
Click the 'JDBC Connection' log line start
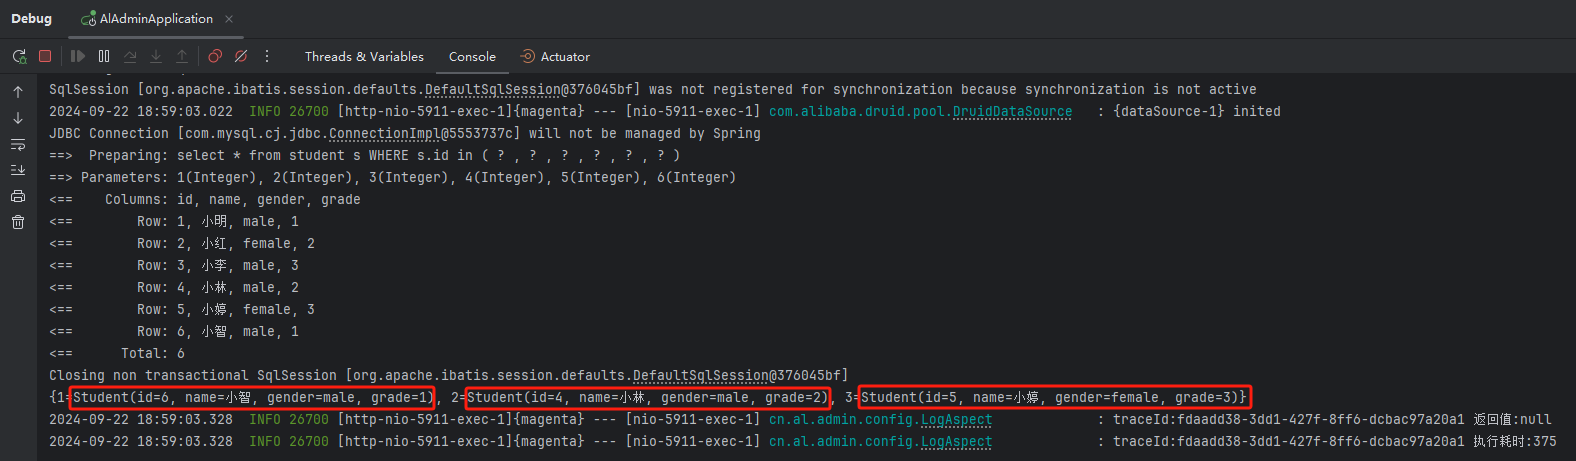pyautogui.click(x=109, y=134)
